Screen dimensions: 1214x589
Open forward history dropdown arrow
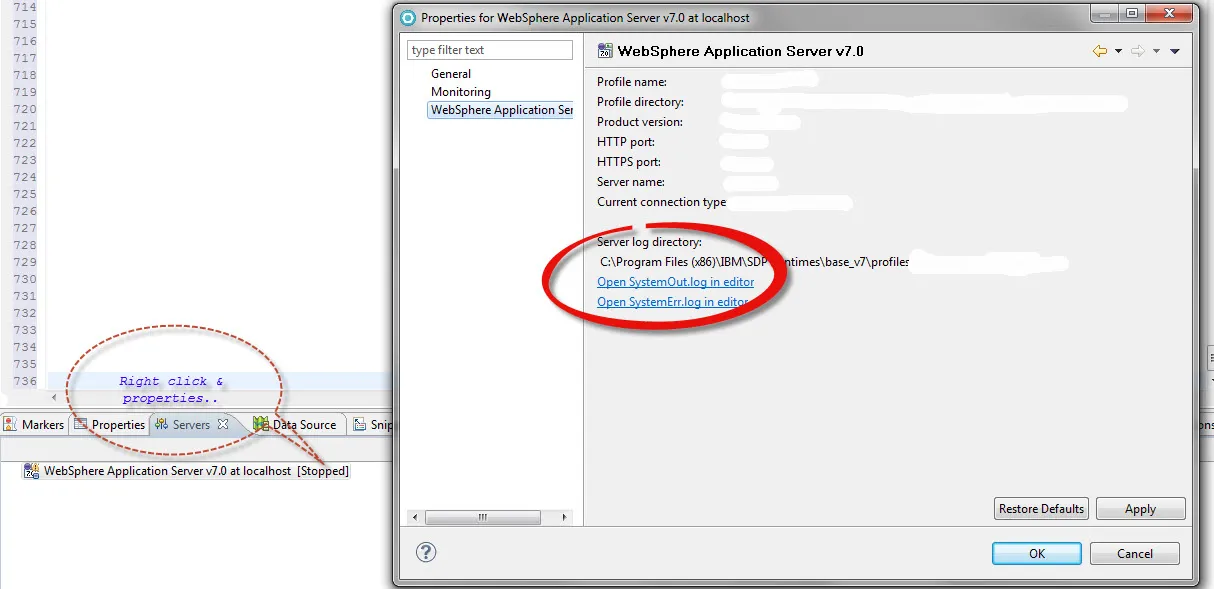[1156, 51]
